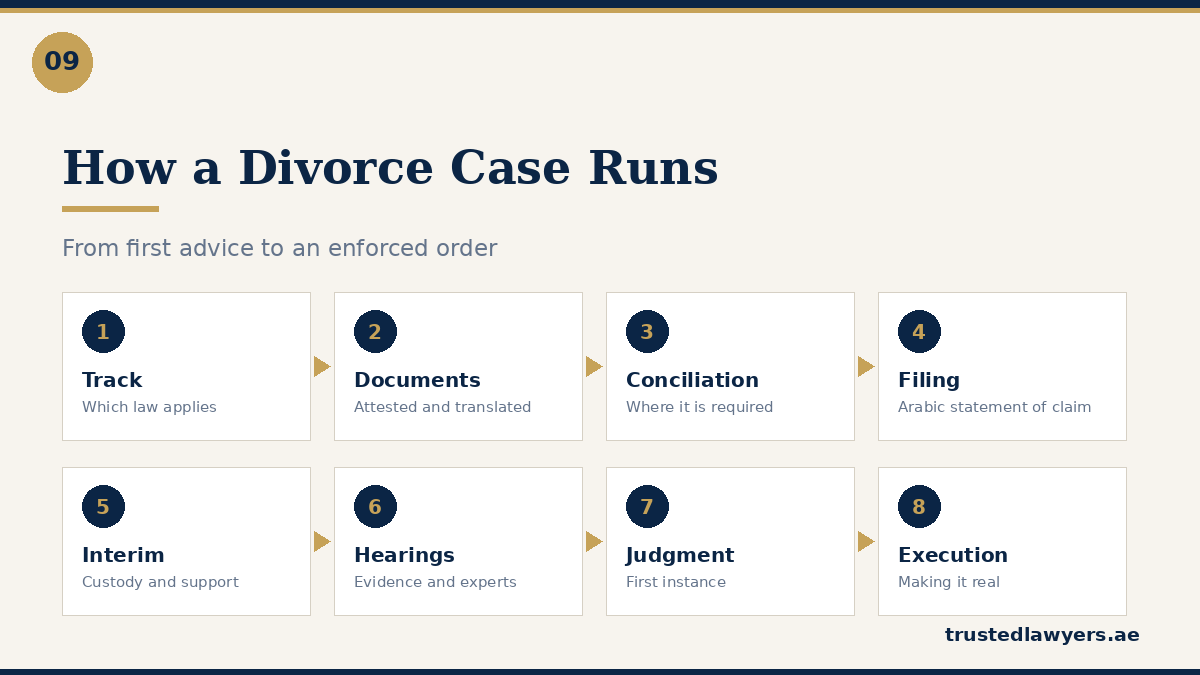Click the arrow between Judgment and Execution
The width and height of the screenshot is (1200, 675).
coord(866,541)
